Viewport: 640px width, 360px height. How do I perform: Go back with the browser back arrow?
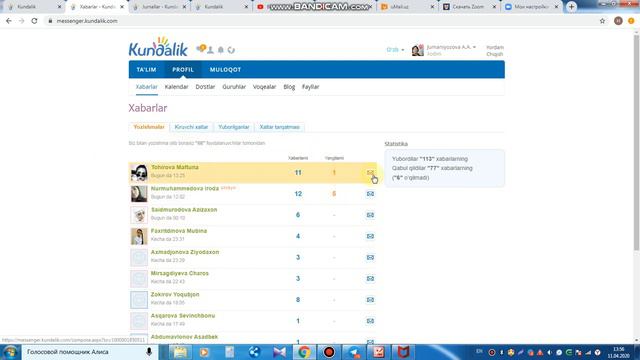coord(9,21)
